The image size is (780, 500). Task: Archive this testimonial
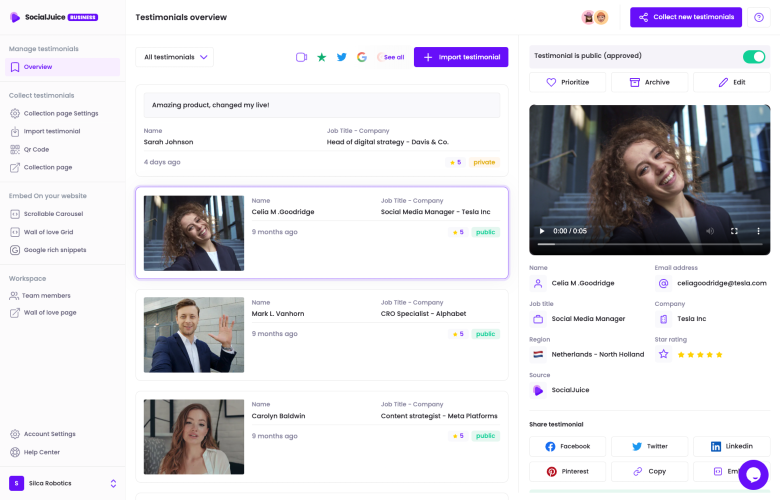click(x=650, y=82)
